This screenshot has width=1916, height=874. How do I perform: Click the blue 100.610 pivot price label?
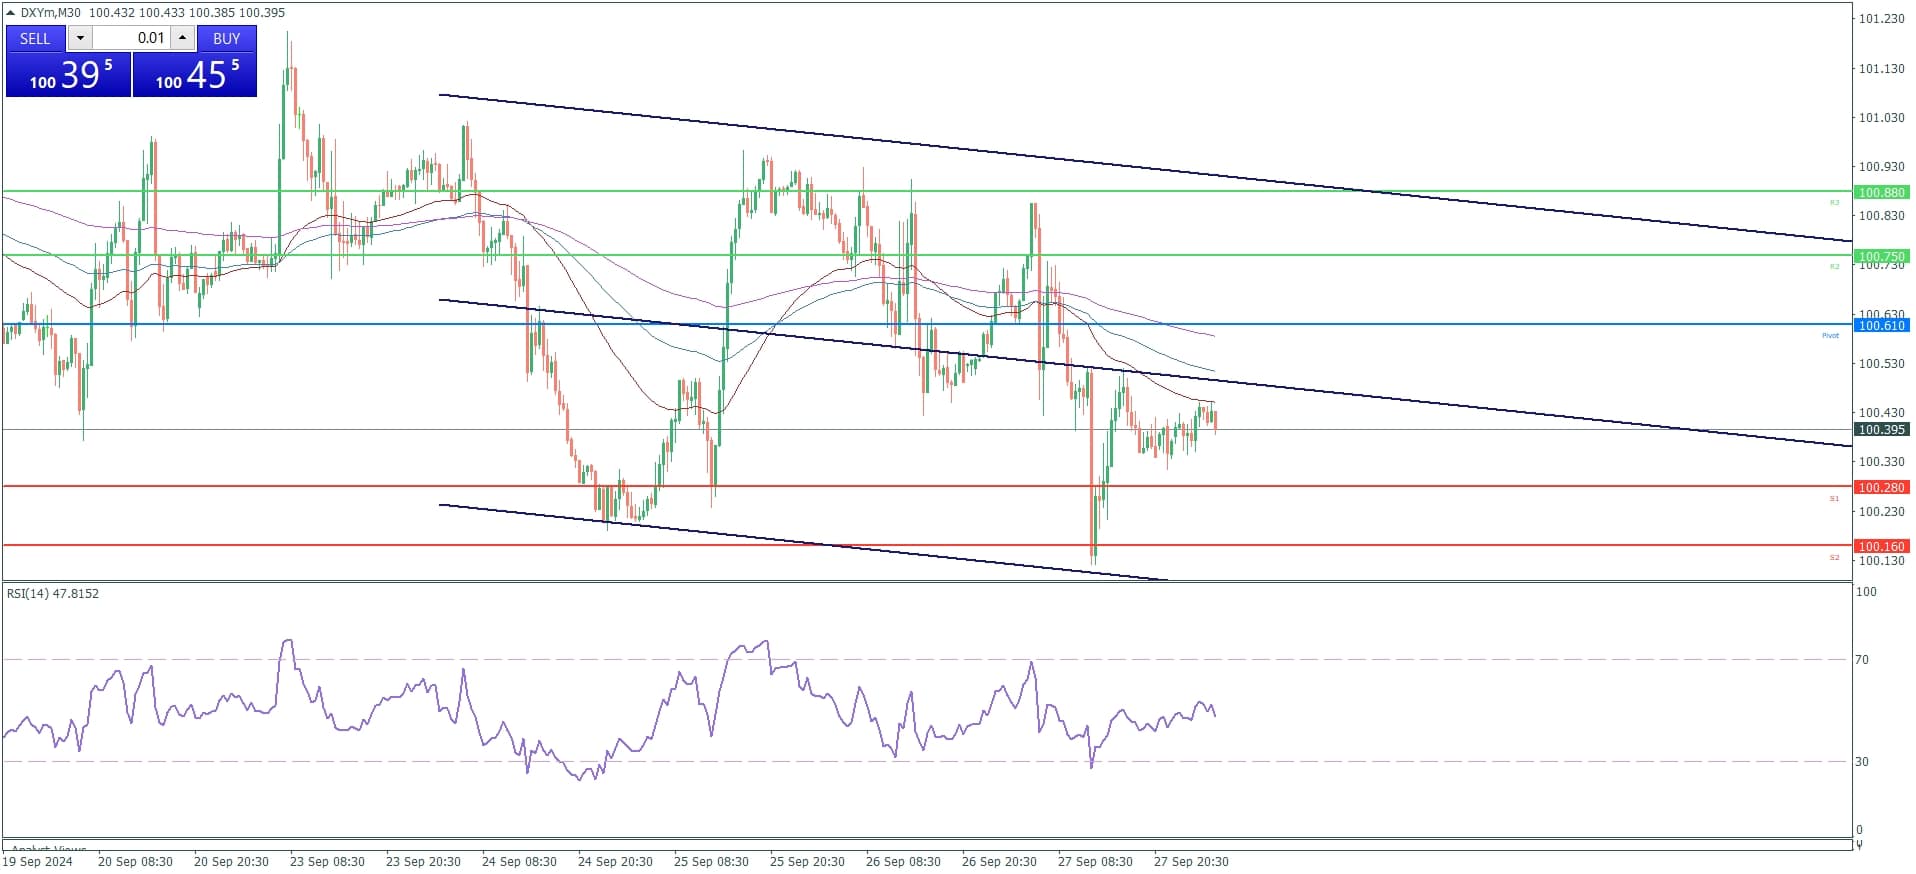[x=1881, y=325]
